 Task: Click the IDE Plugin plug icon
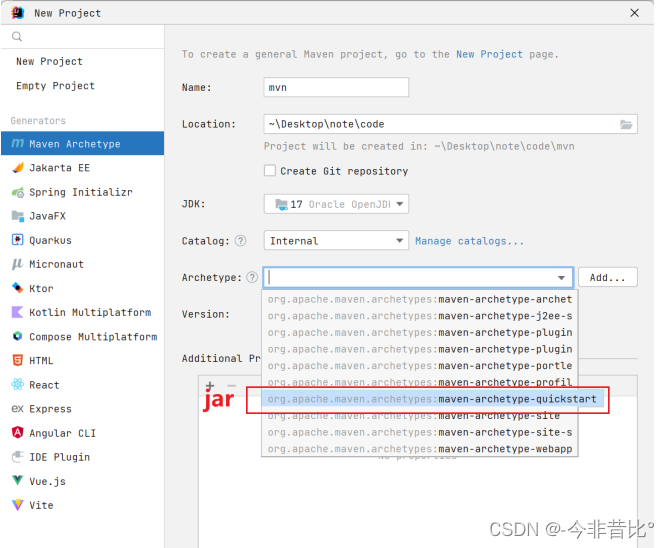pos(17,457)
